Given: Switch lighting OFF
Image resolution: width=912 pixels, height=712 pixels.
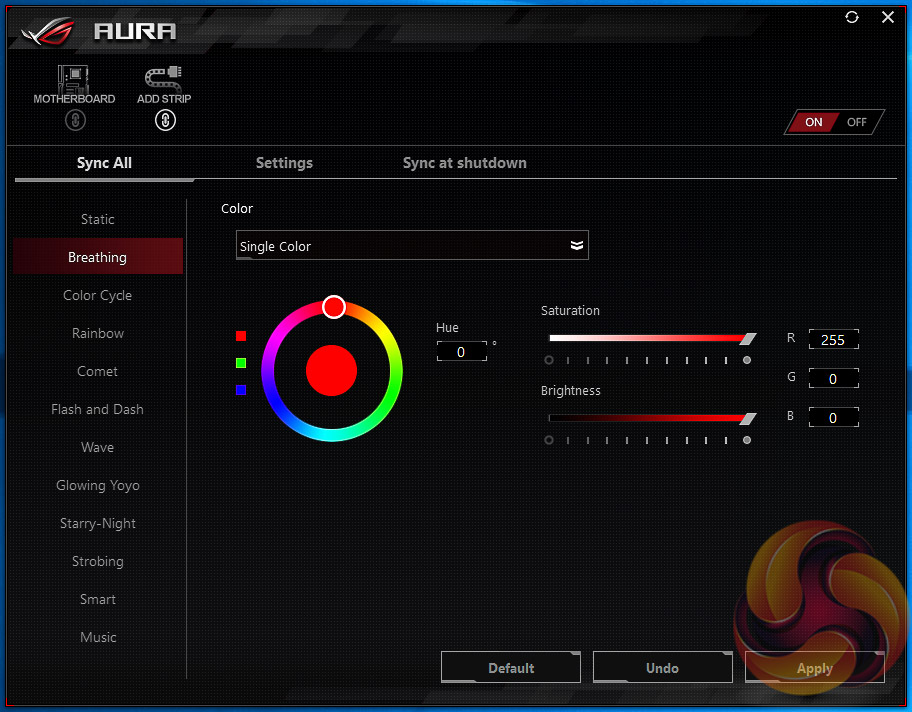Looking at the screenshot, I should (857, 122).
